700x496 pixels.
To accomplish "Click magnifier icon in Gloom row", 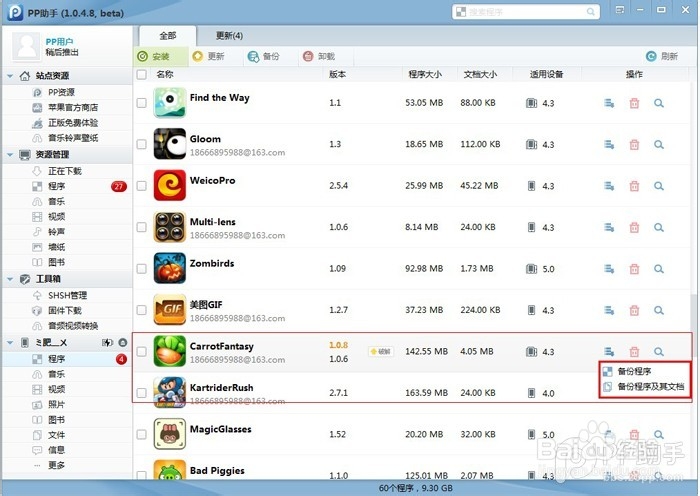I will coord(658,145).
